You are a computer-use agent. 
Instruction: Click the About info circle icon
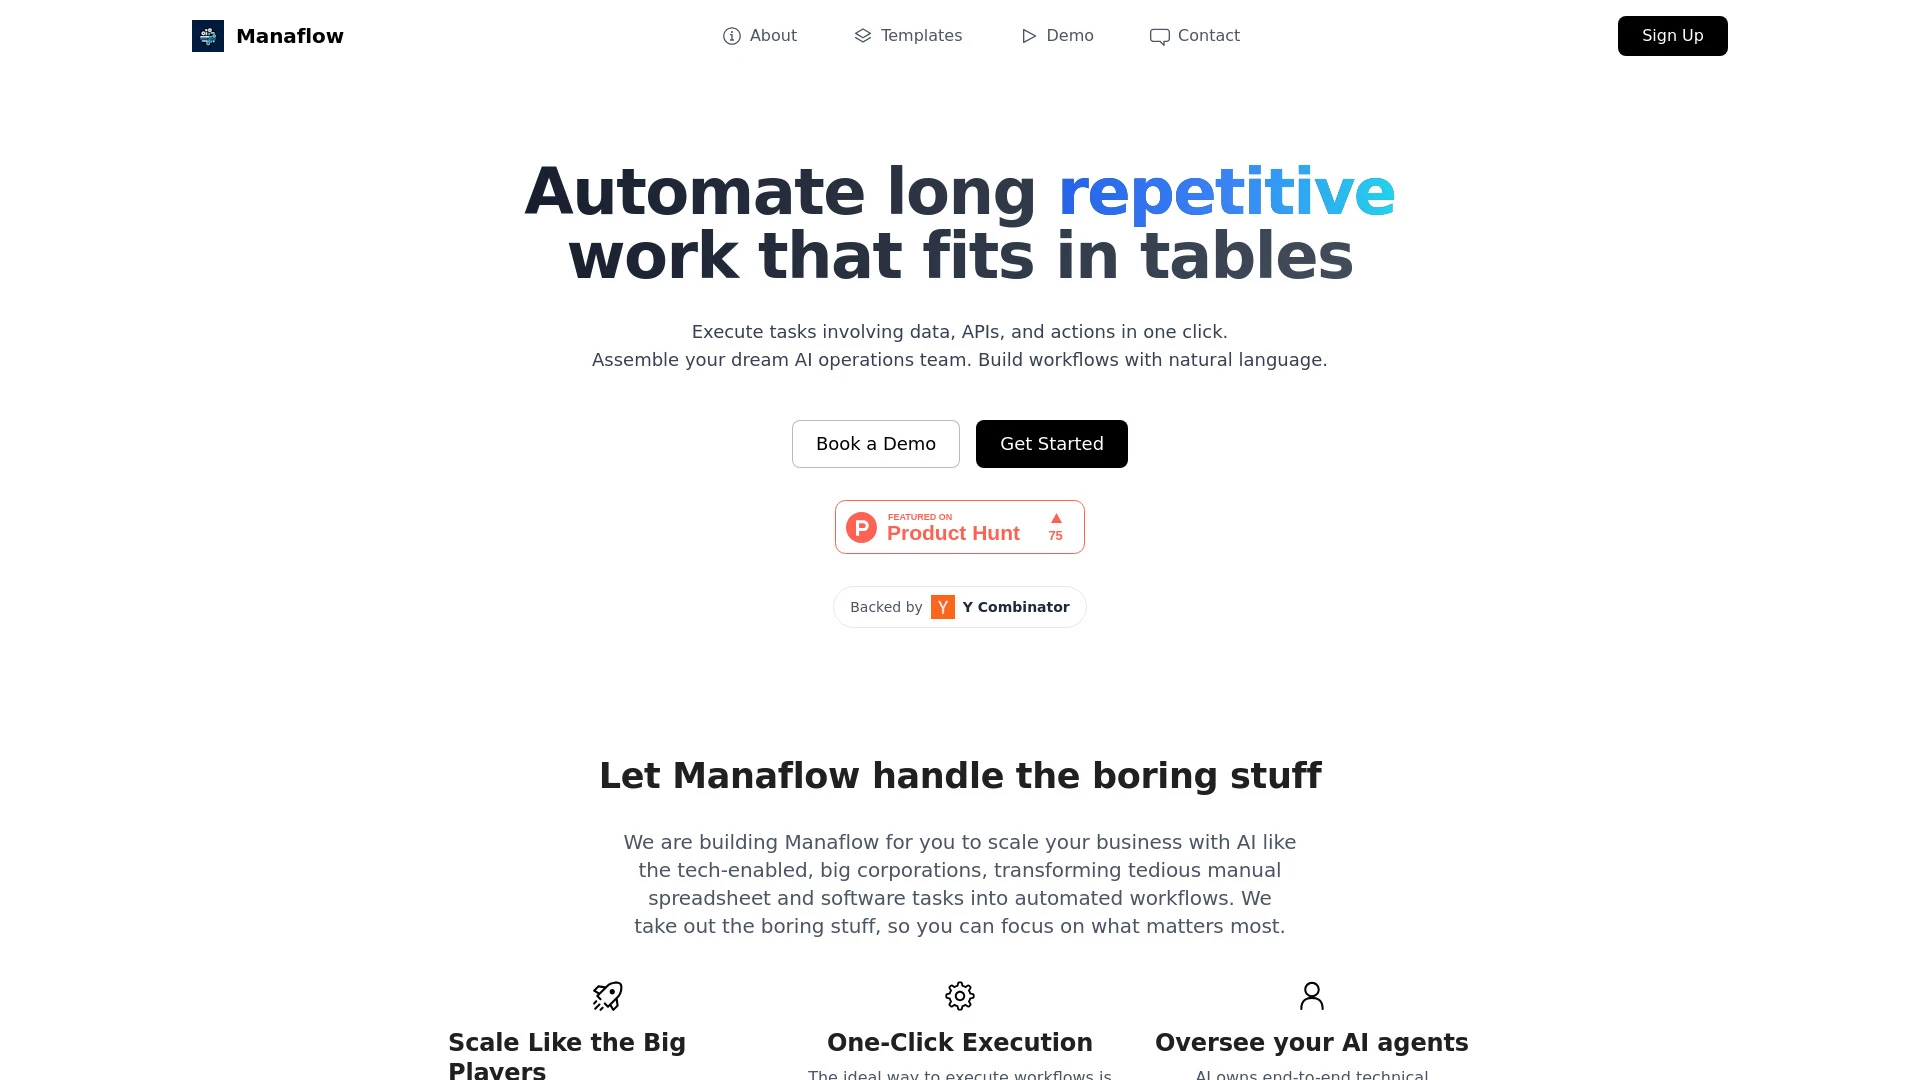pos(732,36)
